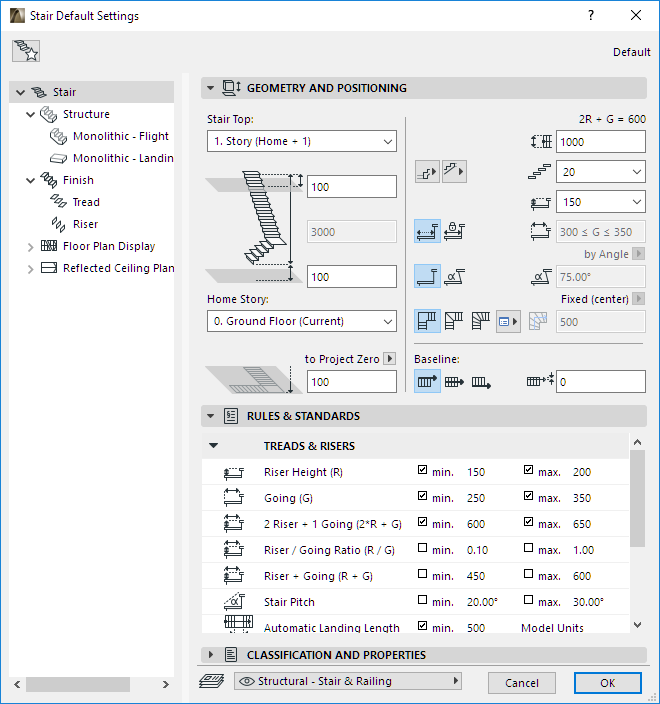This screenshot has height=704, width=660.
Task: Expand Floor Plan Display tree node
Action: (30, 247)
